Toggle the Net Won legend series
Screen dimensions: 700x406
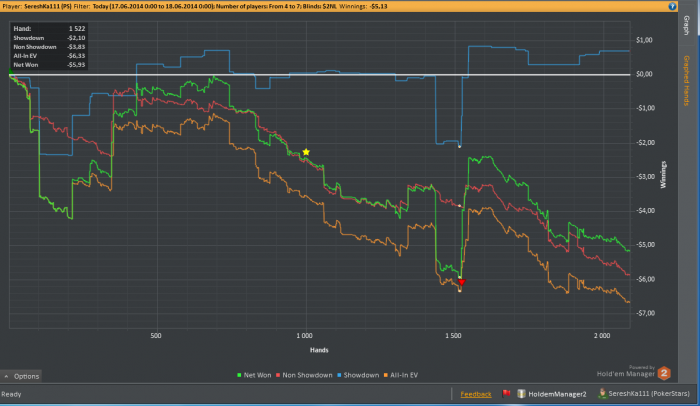(x=254, y=375)
